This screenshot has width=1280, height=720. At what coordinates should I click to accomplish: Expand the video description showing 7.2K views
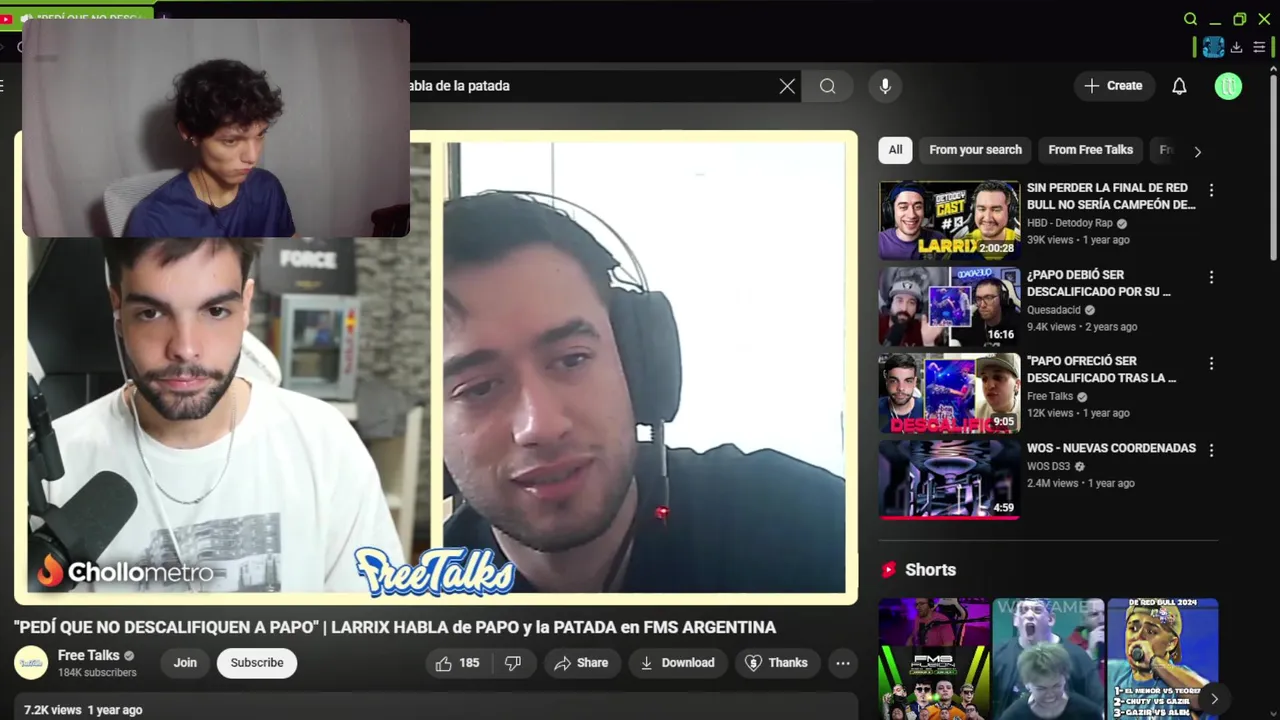[x=436, y=706]
